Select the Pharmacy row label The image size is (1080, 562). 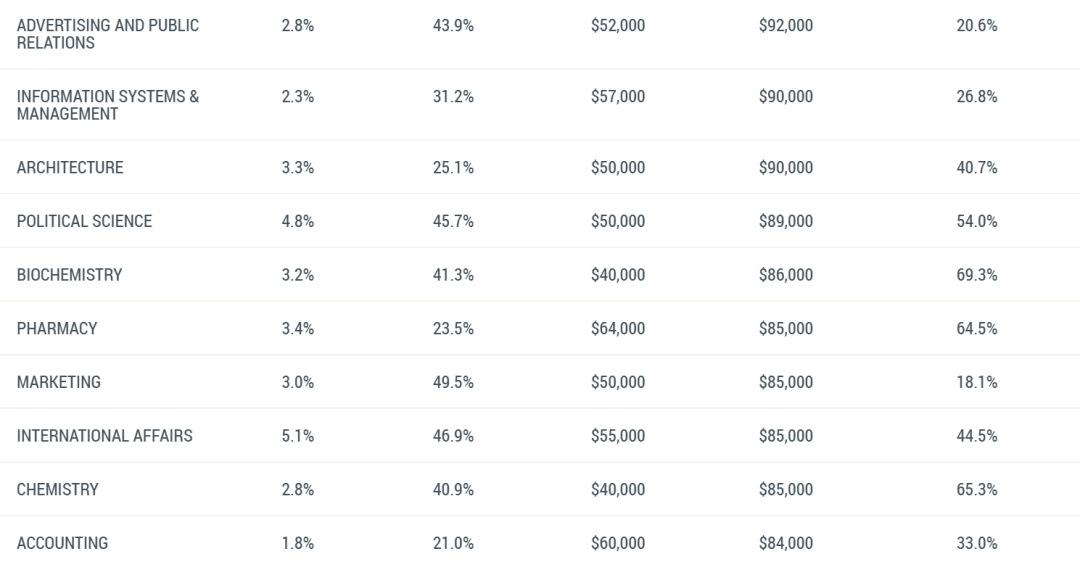(x=57, y=329)
